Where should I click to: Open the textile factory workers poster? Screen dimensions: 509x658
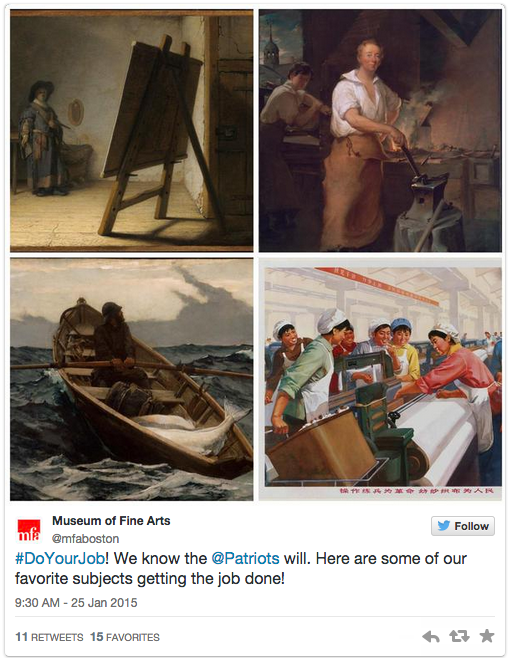[380, 379]
